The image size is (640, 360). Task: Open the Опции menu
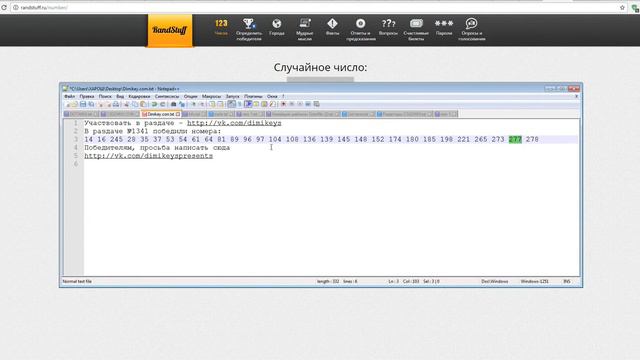pyautogui.click(x=190, y=96)
